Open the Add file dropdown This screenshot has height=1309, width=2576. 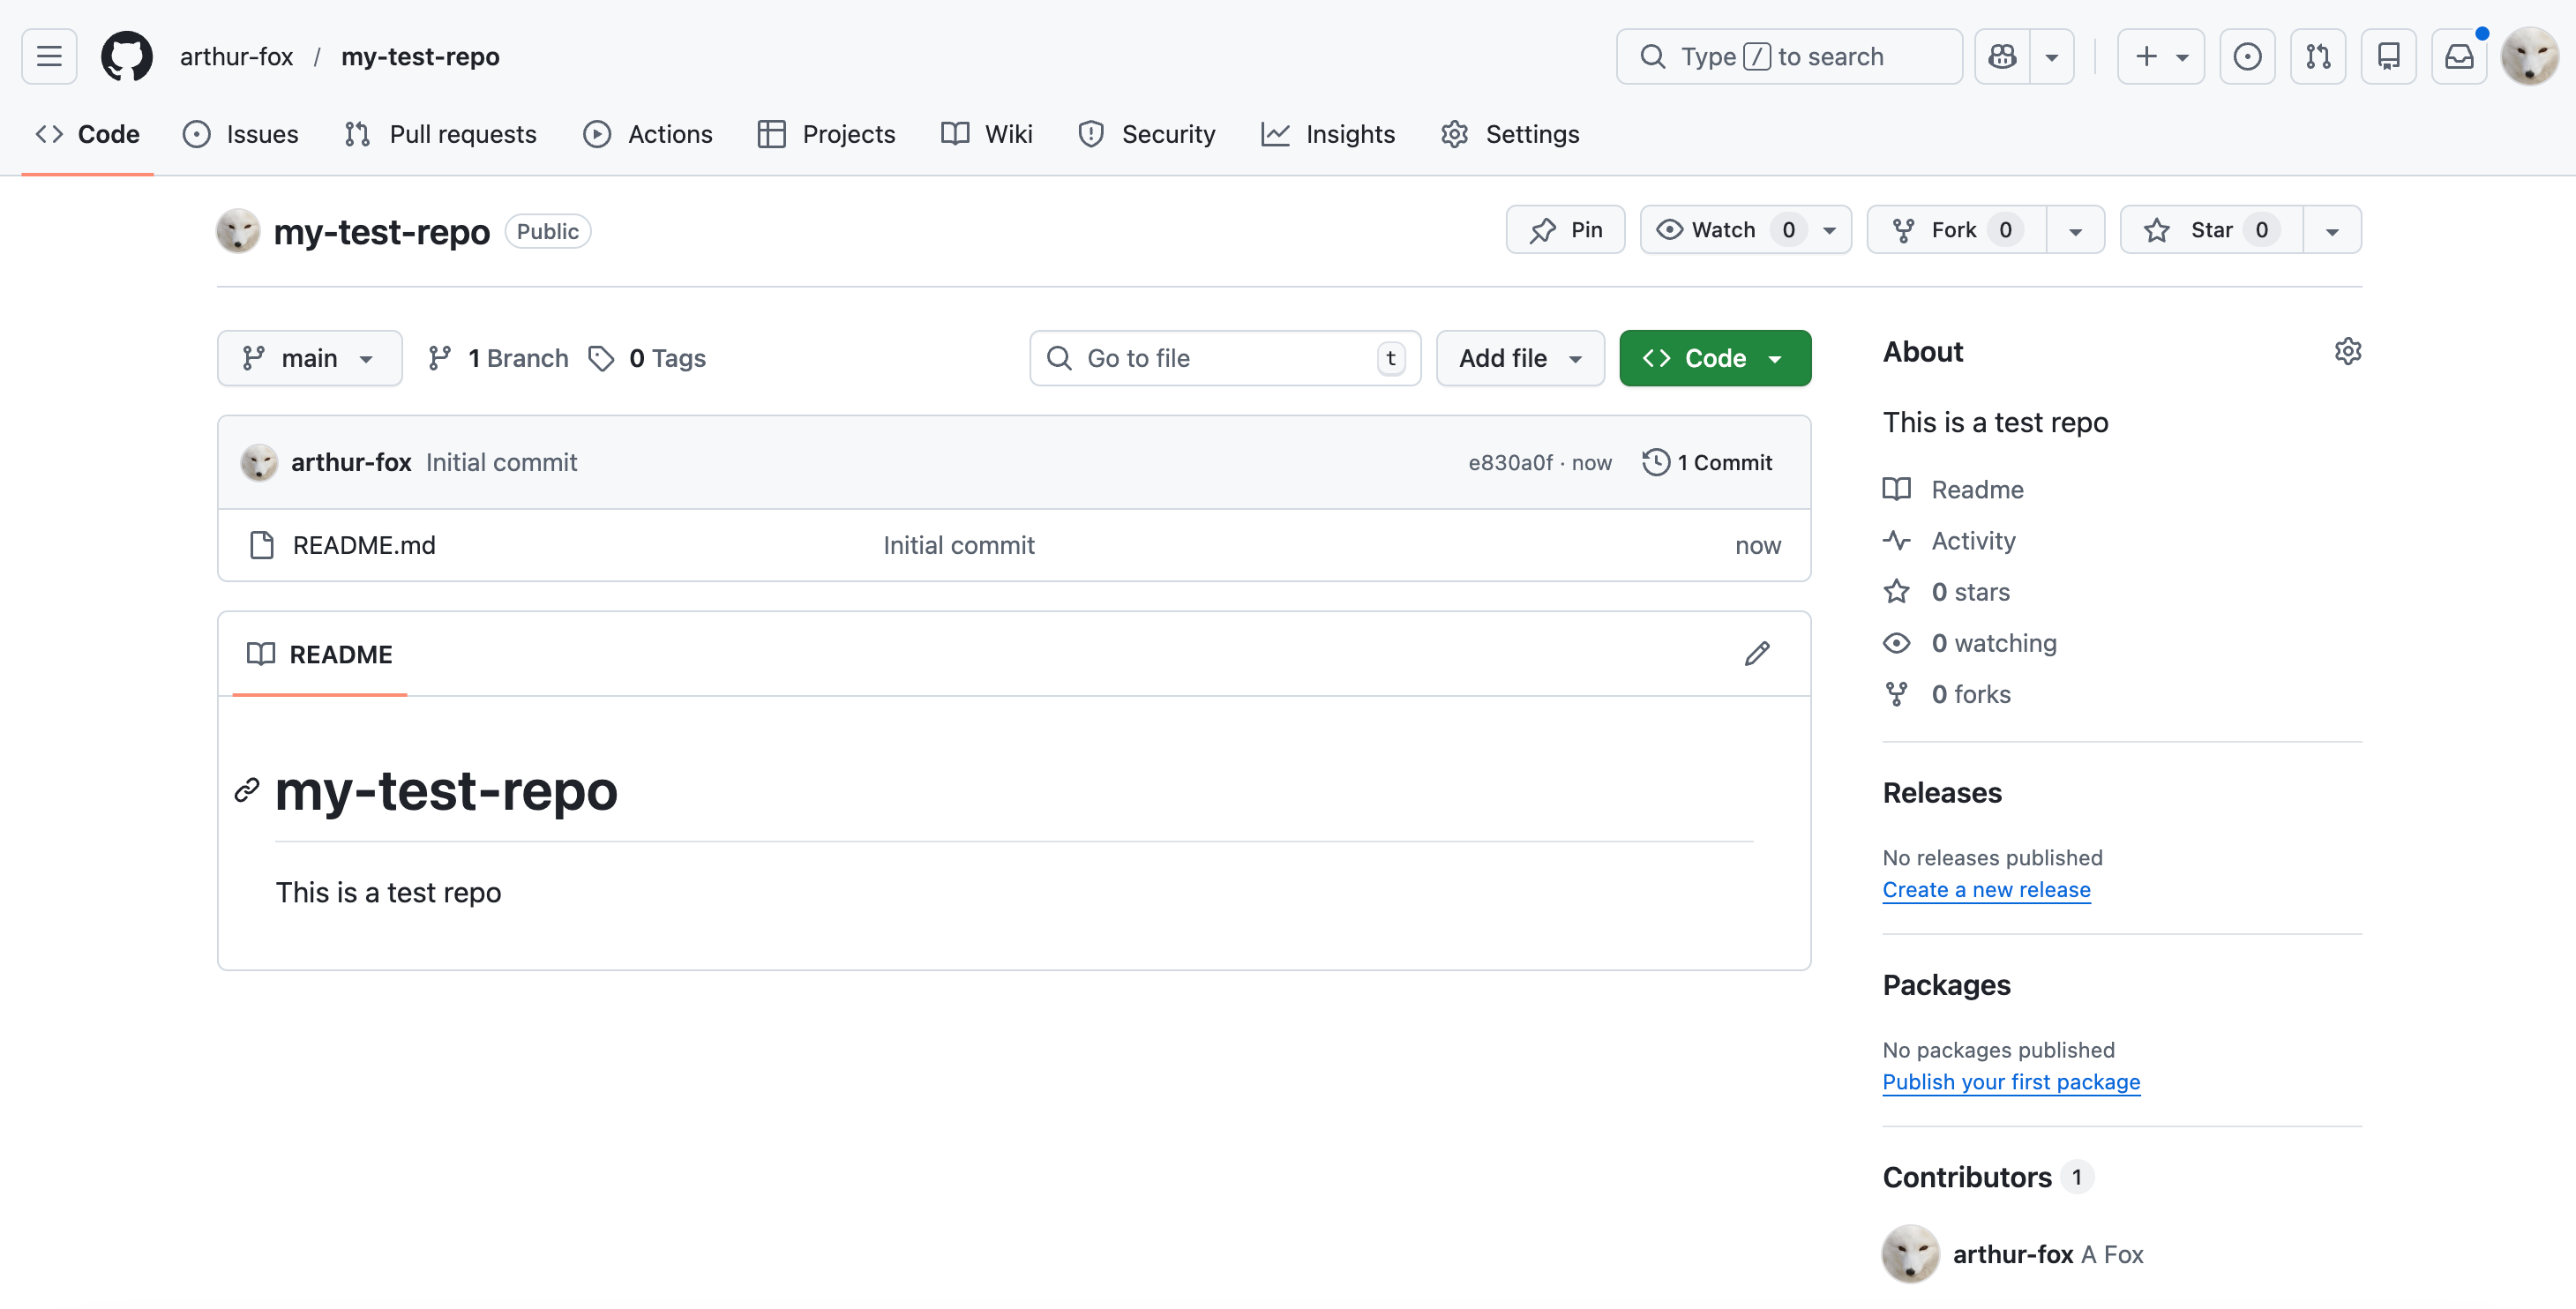pos(1520,358)
